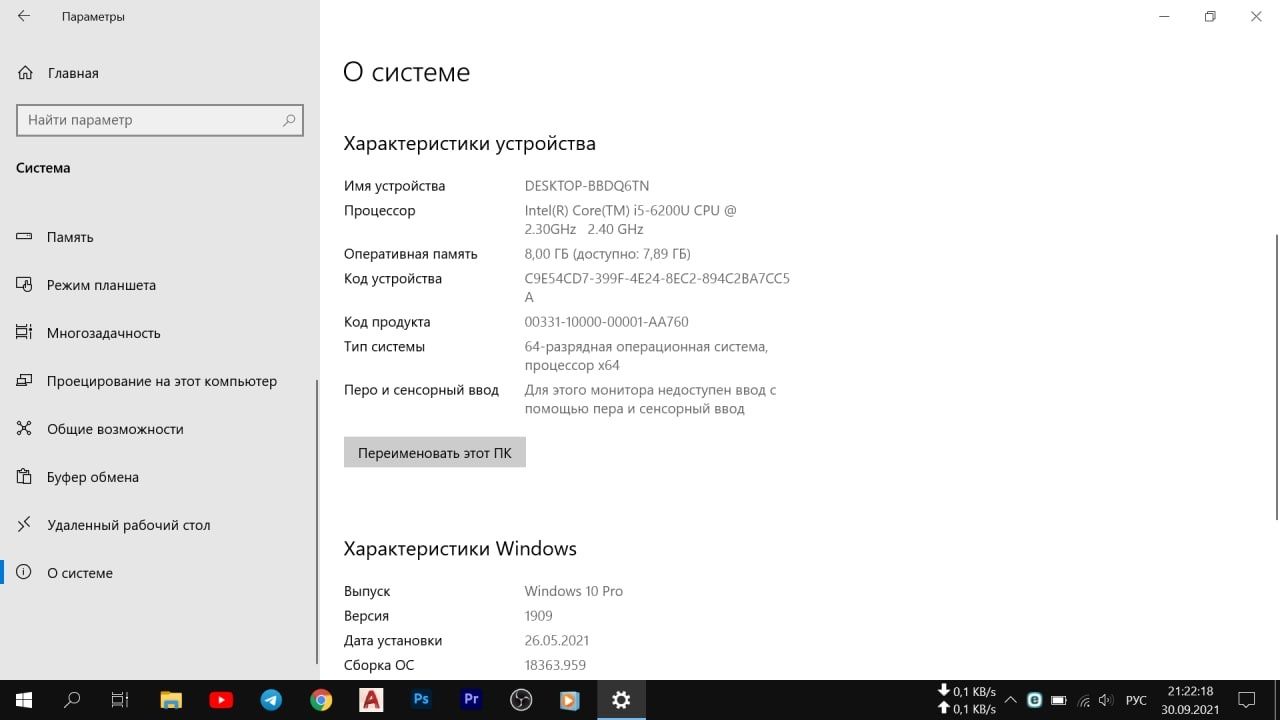Click the network speed KB/s meter
Image resolution: width=1280 pixels, height=720 pixels.
click(966, 700)
